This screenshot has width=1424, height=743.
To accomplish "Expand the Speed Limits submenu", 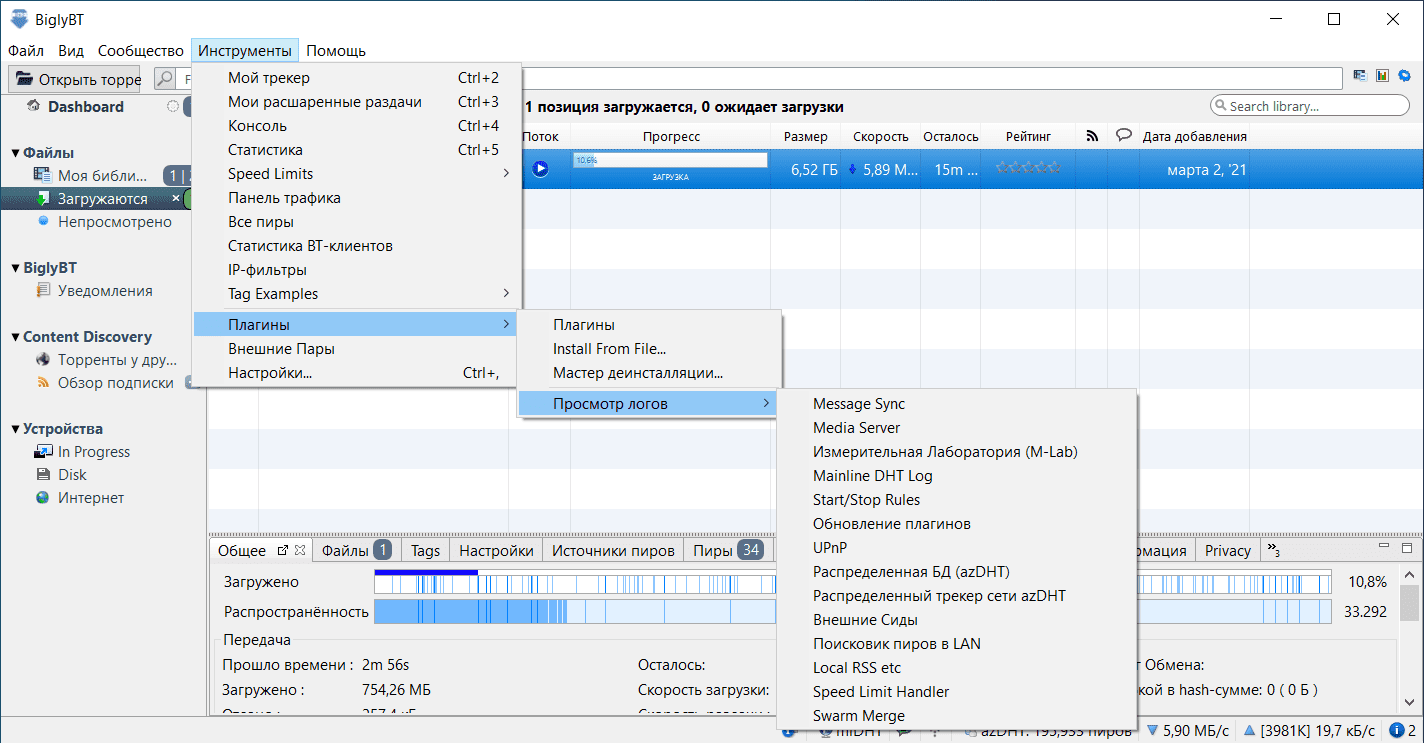I will pos(357,174).
